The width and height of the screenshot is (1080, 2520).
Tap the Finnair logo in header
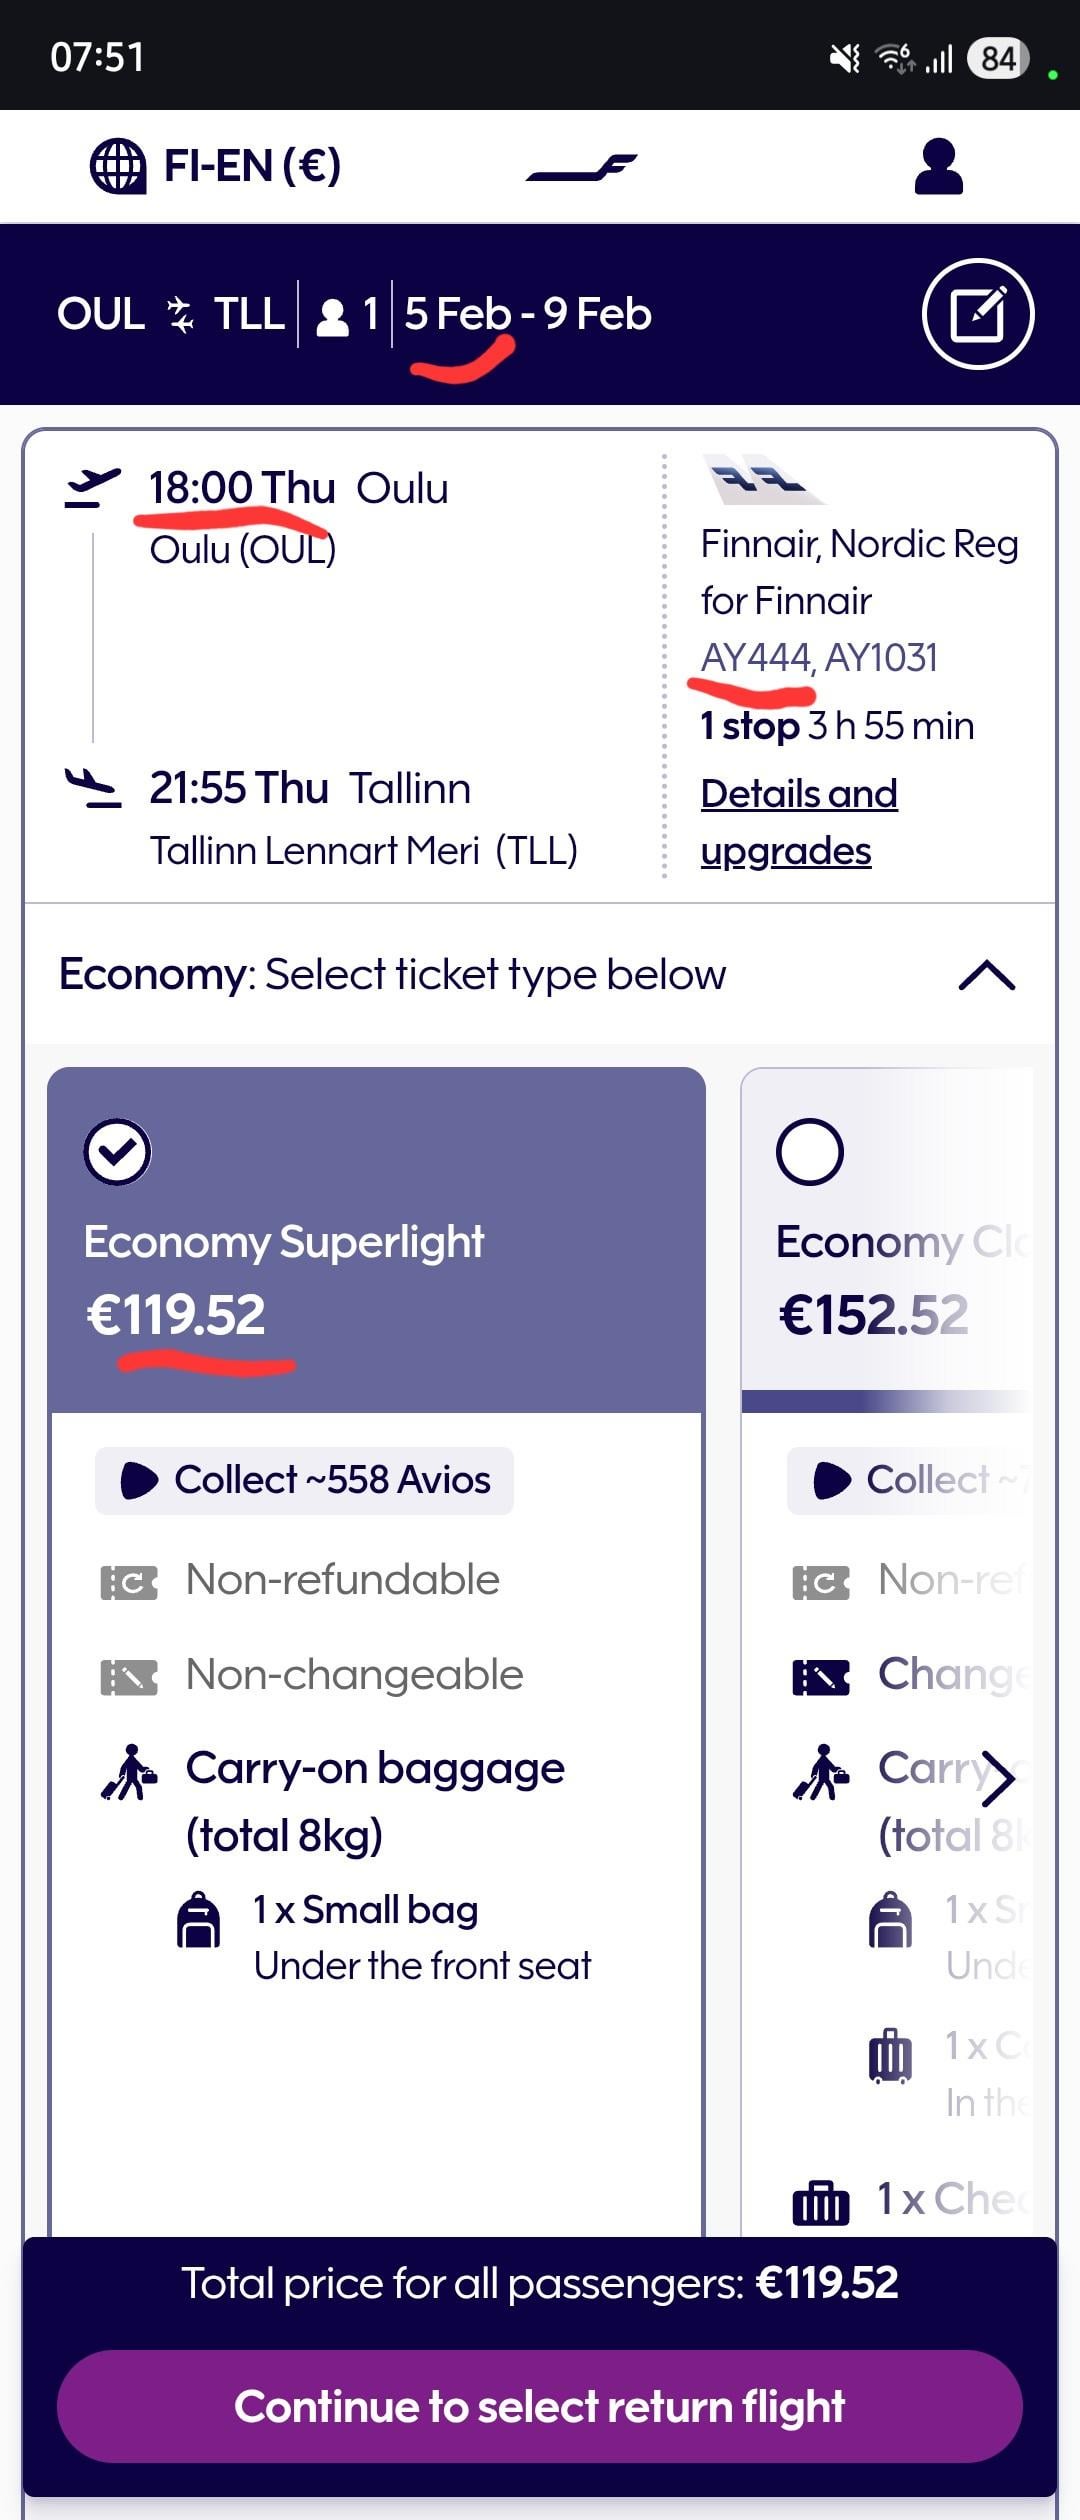tap(581, 168)
